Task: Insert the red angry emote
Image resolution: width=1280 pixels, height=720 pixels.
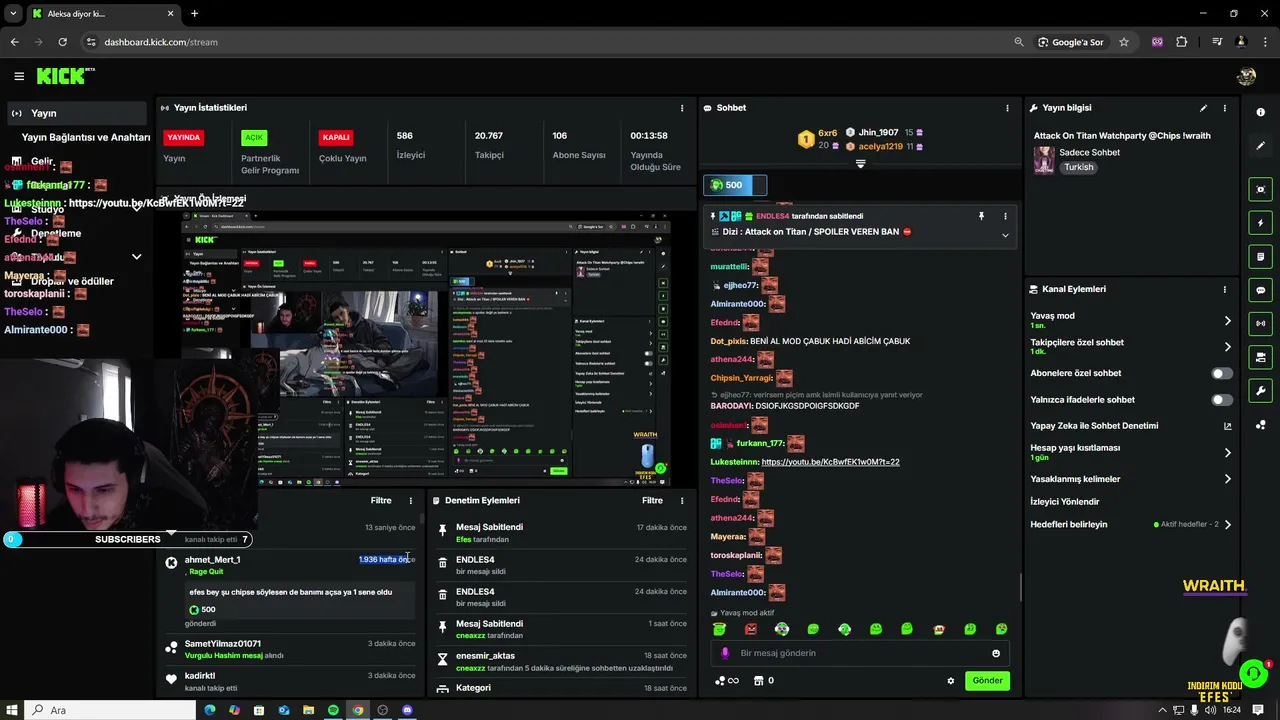Action: [x=750, y=629]
